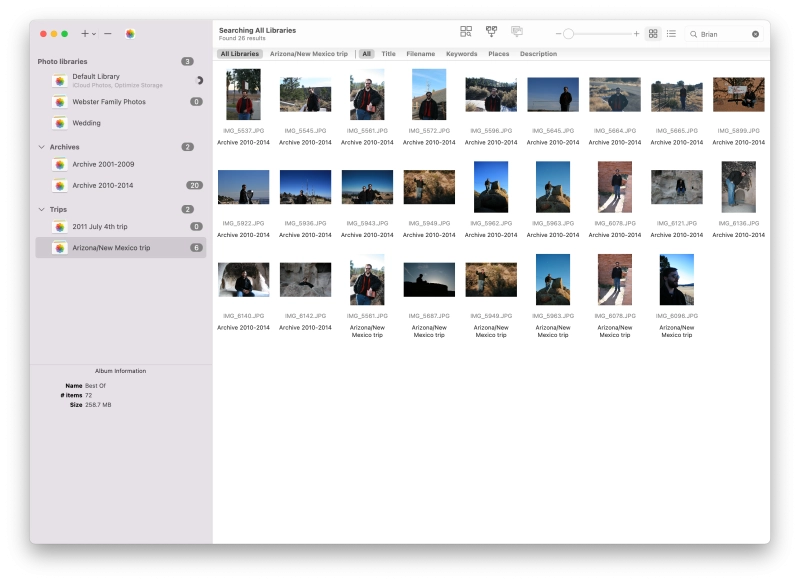Click the minus remove library button
This screenshot has width=800, height=583.
click(108, 34)
